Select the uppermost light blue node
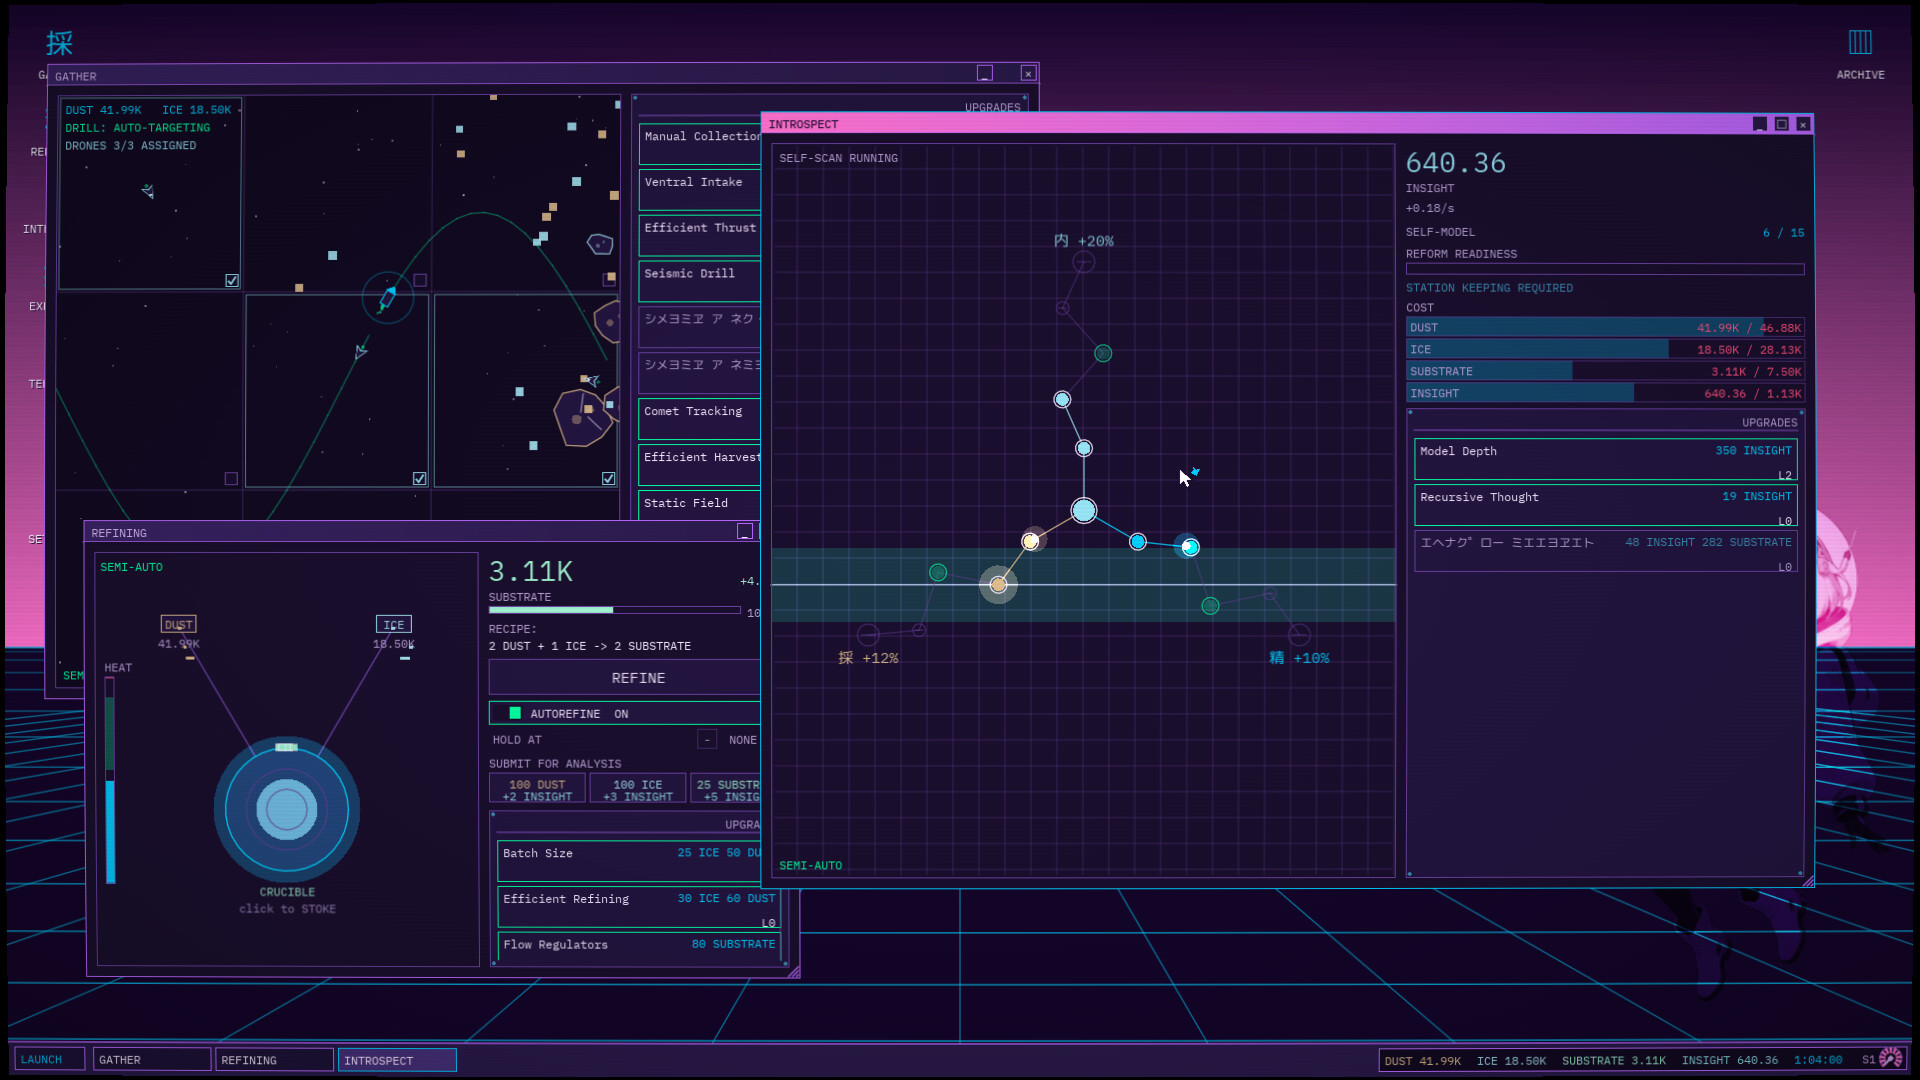Image resolution: width=1920 pixels, height=1080 pixels. pyautogui.click(x=1062, y=400)
